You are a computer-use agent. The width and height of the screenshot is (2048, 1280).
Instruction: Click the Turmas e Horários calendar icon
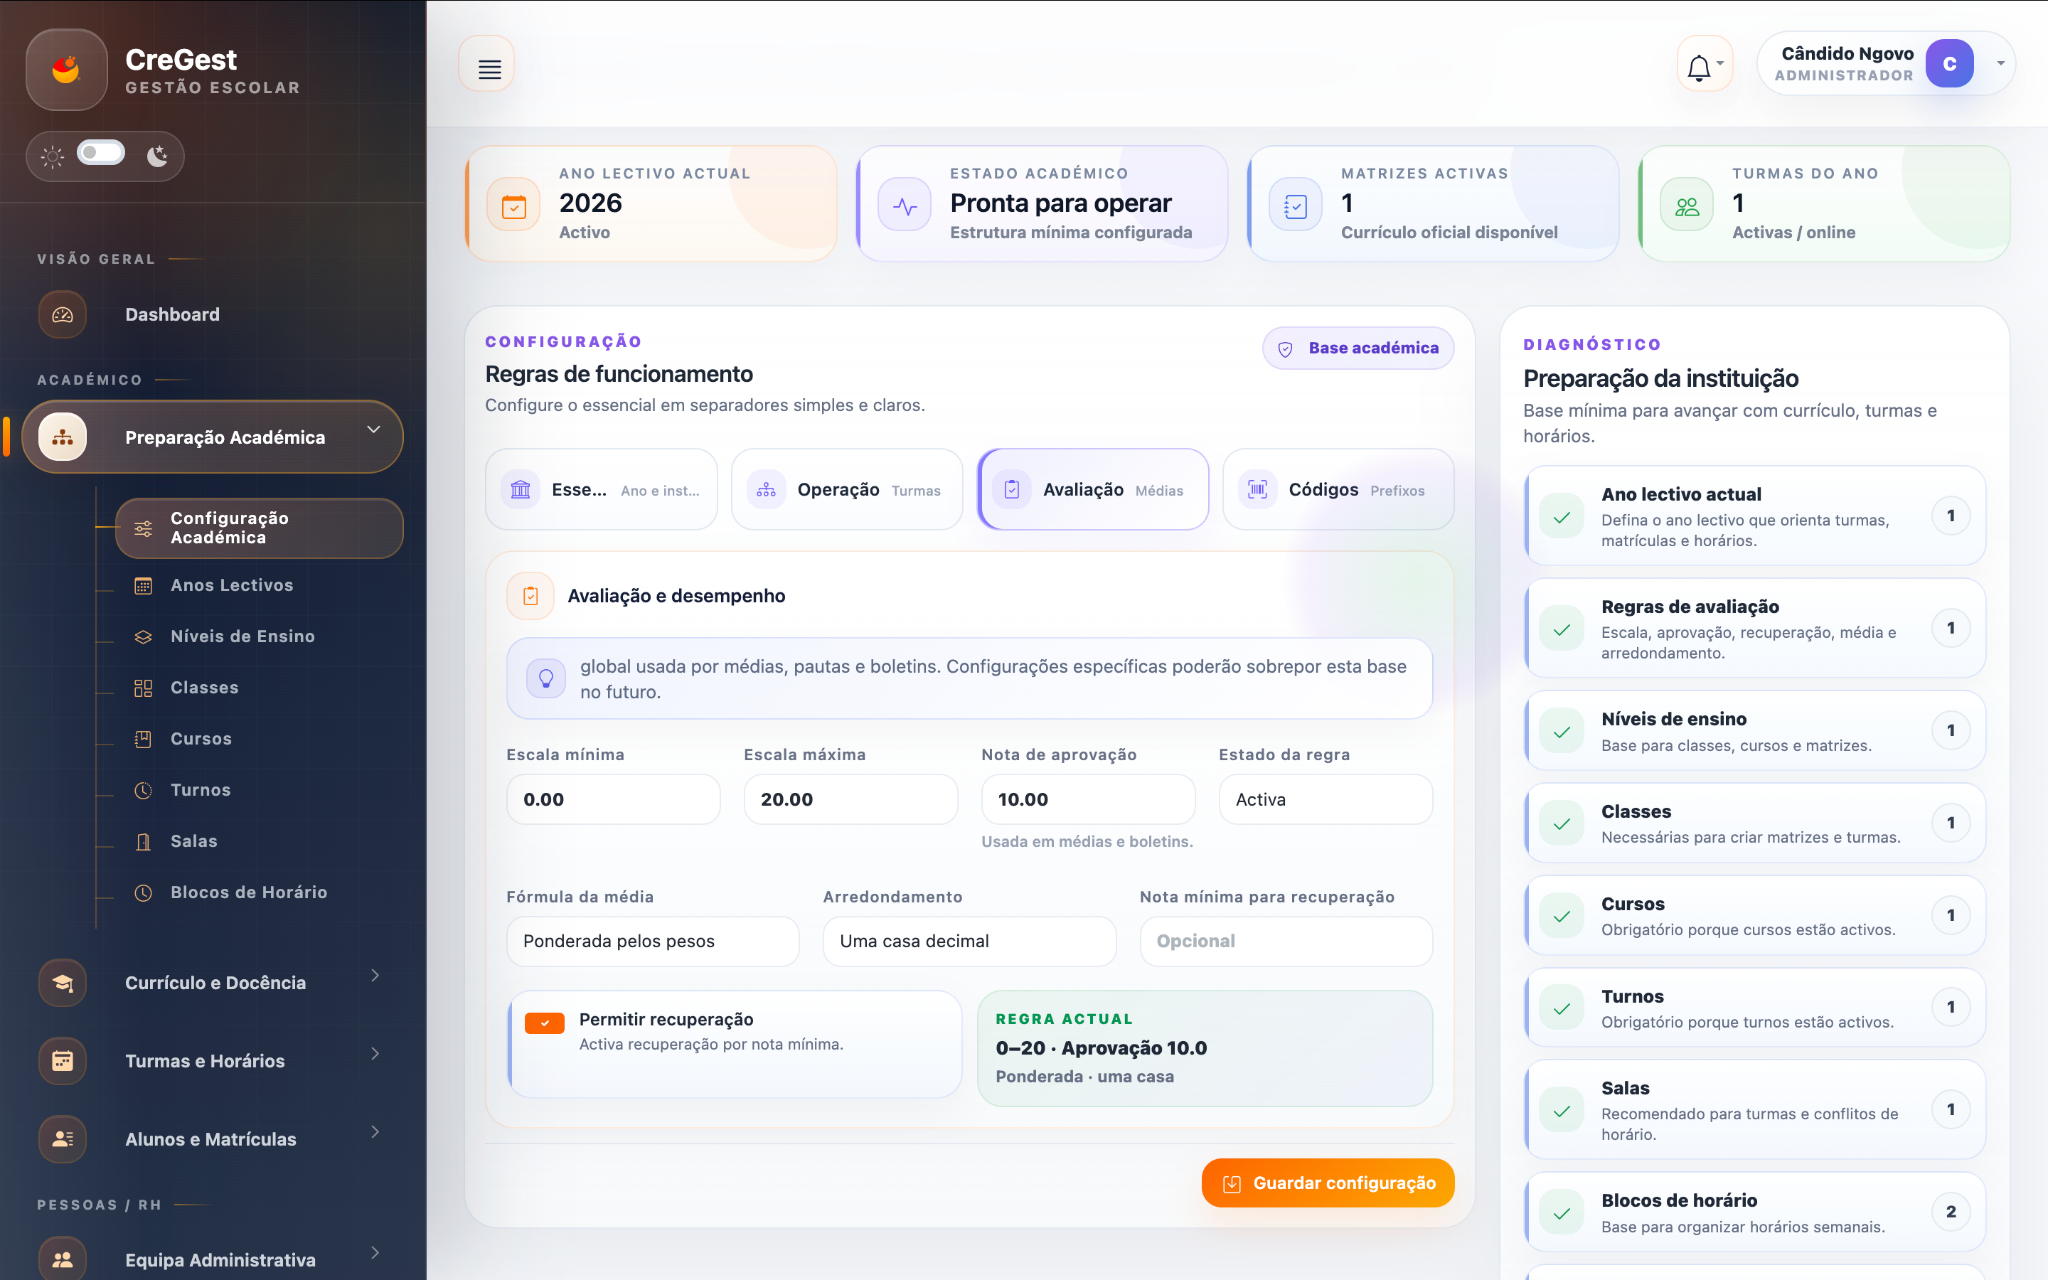pos(62,1061)
